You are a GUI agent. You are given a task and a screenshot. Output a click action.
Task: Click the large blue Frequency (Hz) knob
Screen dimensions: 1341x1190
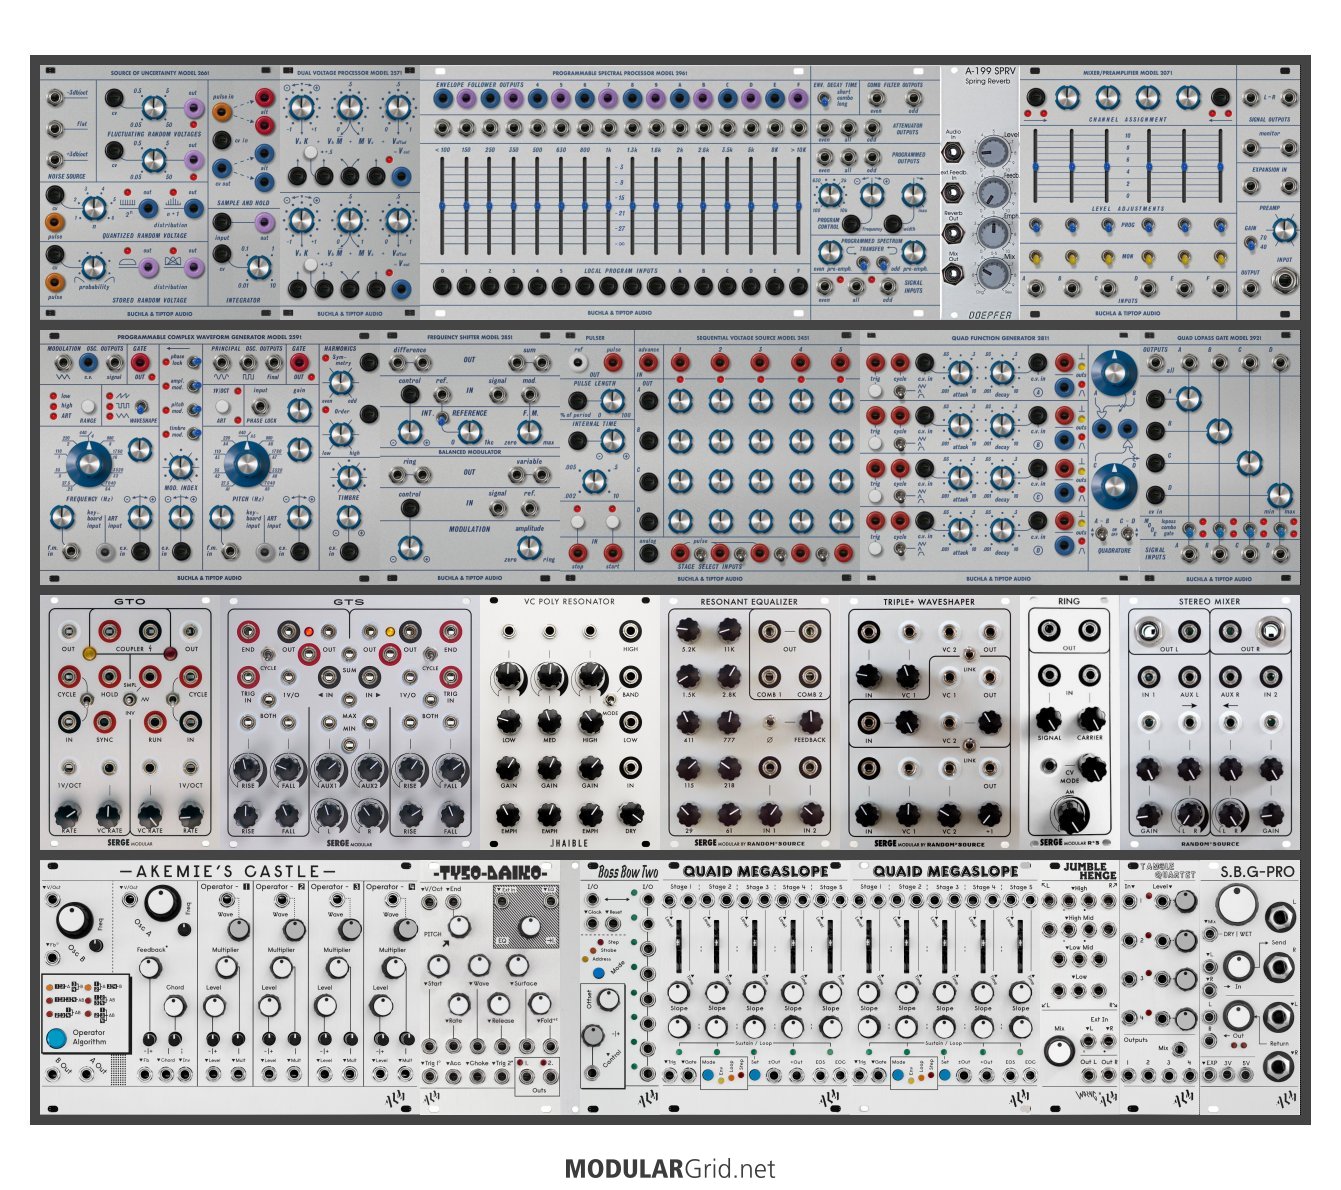pyautogui.click(x=89, y=465)
